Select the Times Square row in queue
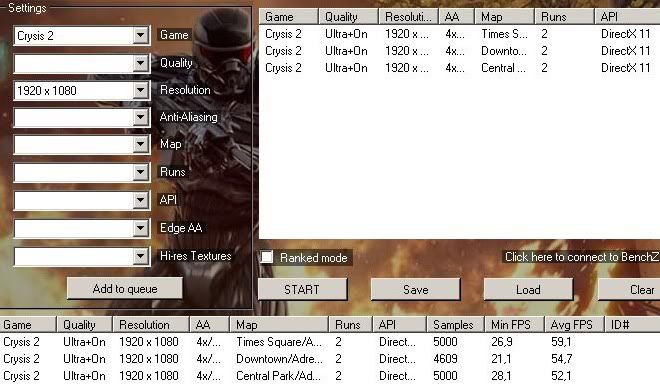 pos(459,34)
